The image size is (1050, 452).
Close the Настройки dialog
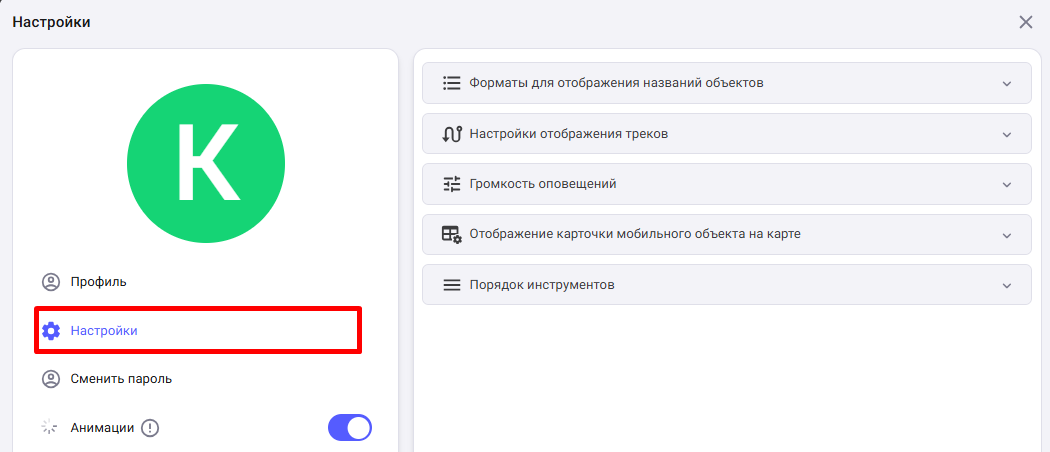pos(1025,22)
